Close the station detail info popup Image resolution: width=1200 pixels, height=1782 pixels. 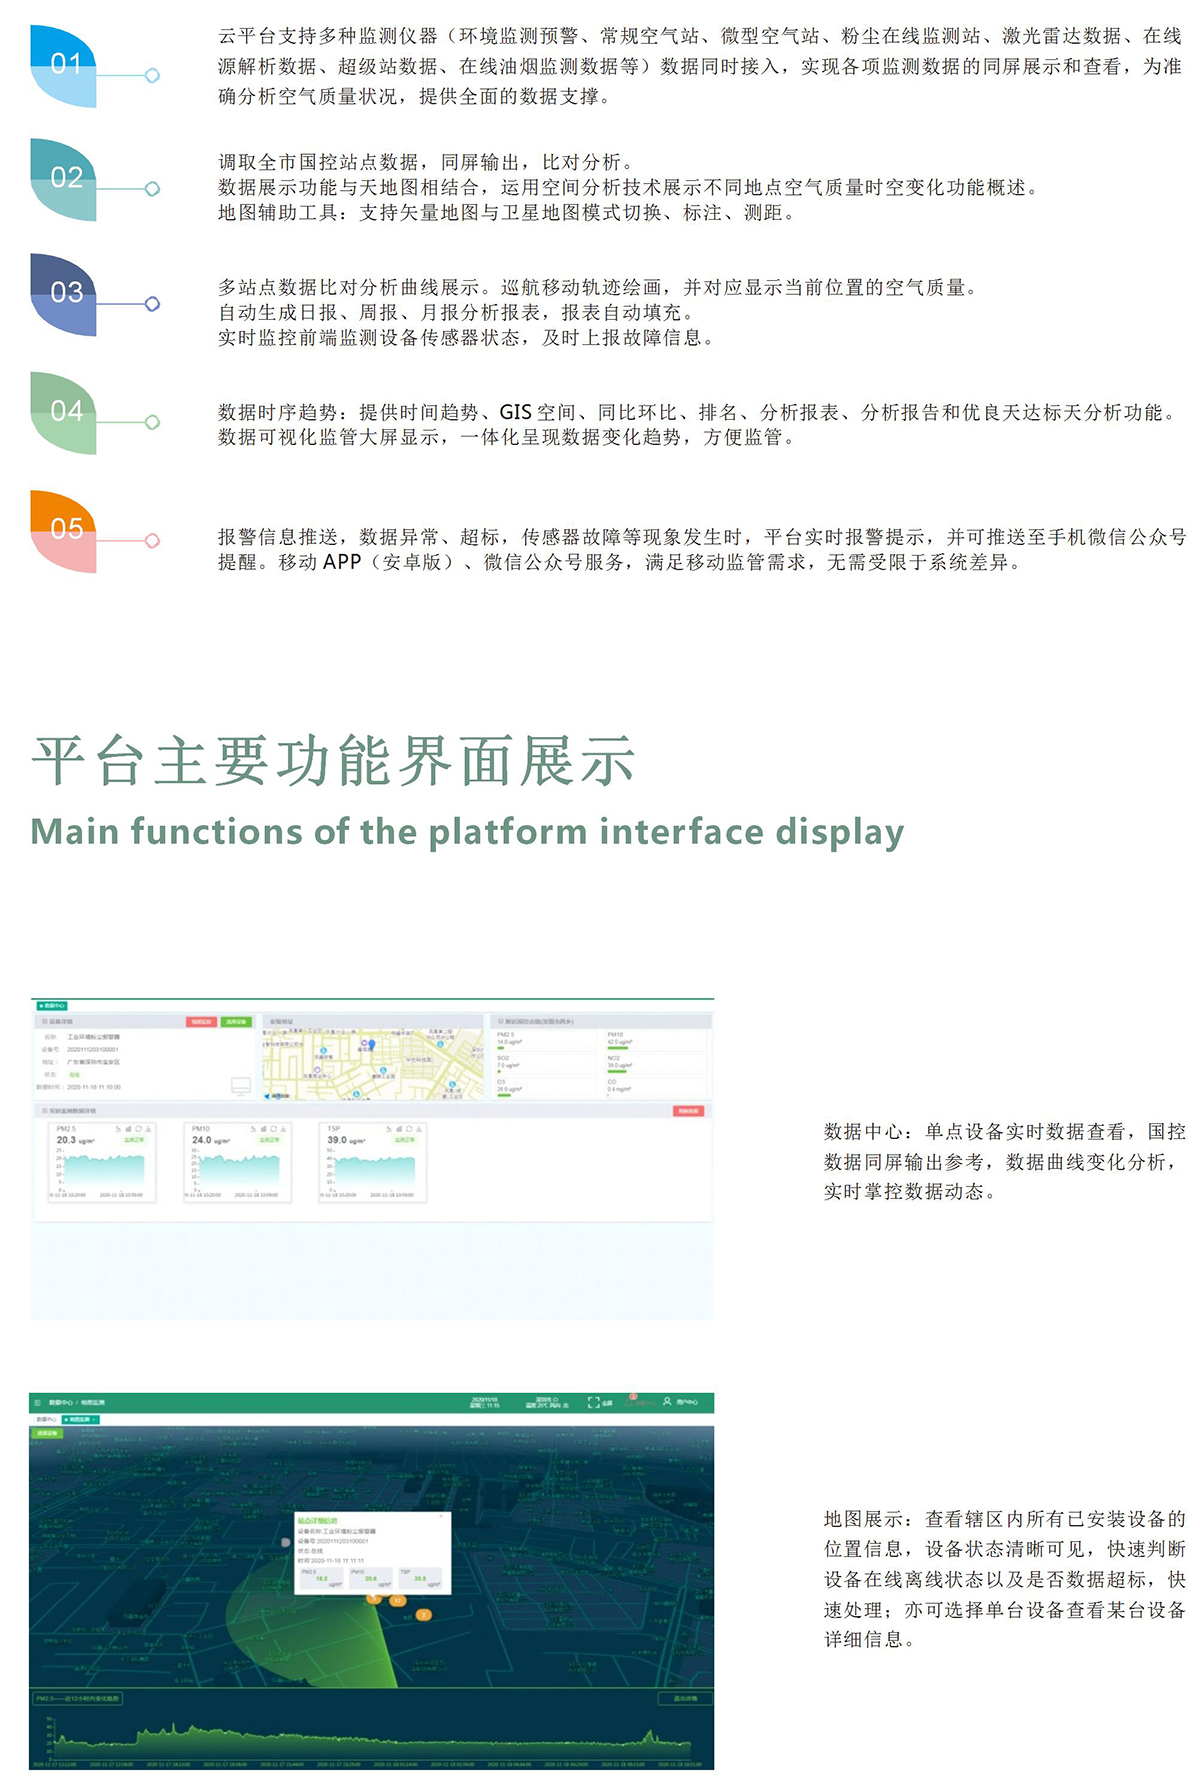[442, 1517]
